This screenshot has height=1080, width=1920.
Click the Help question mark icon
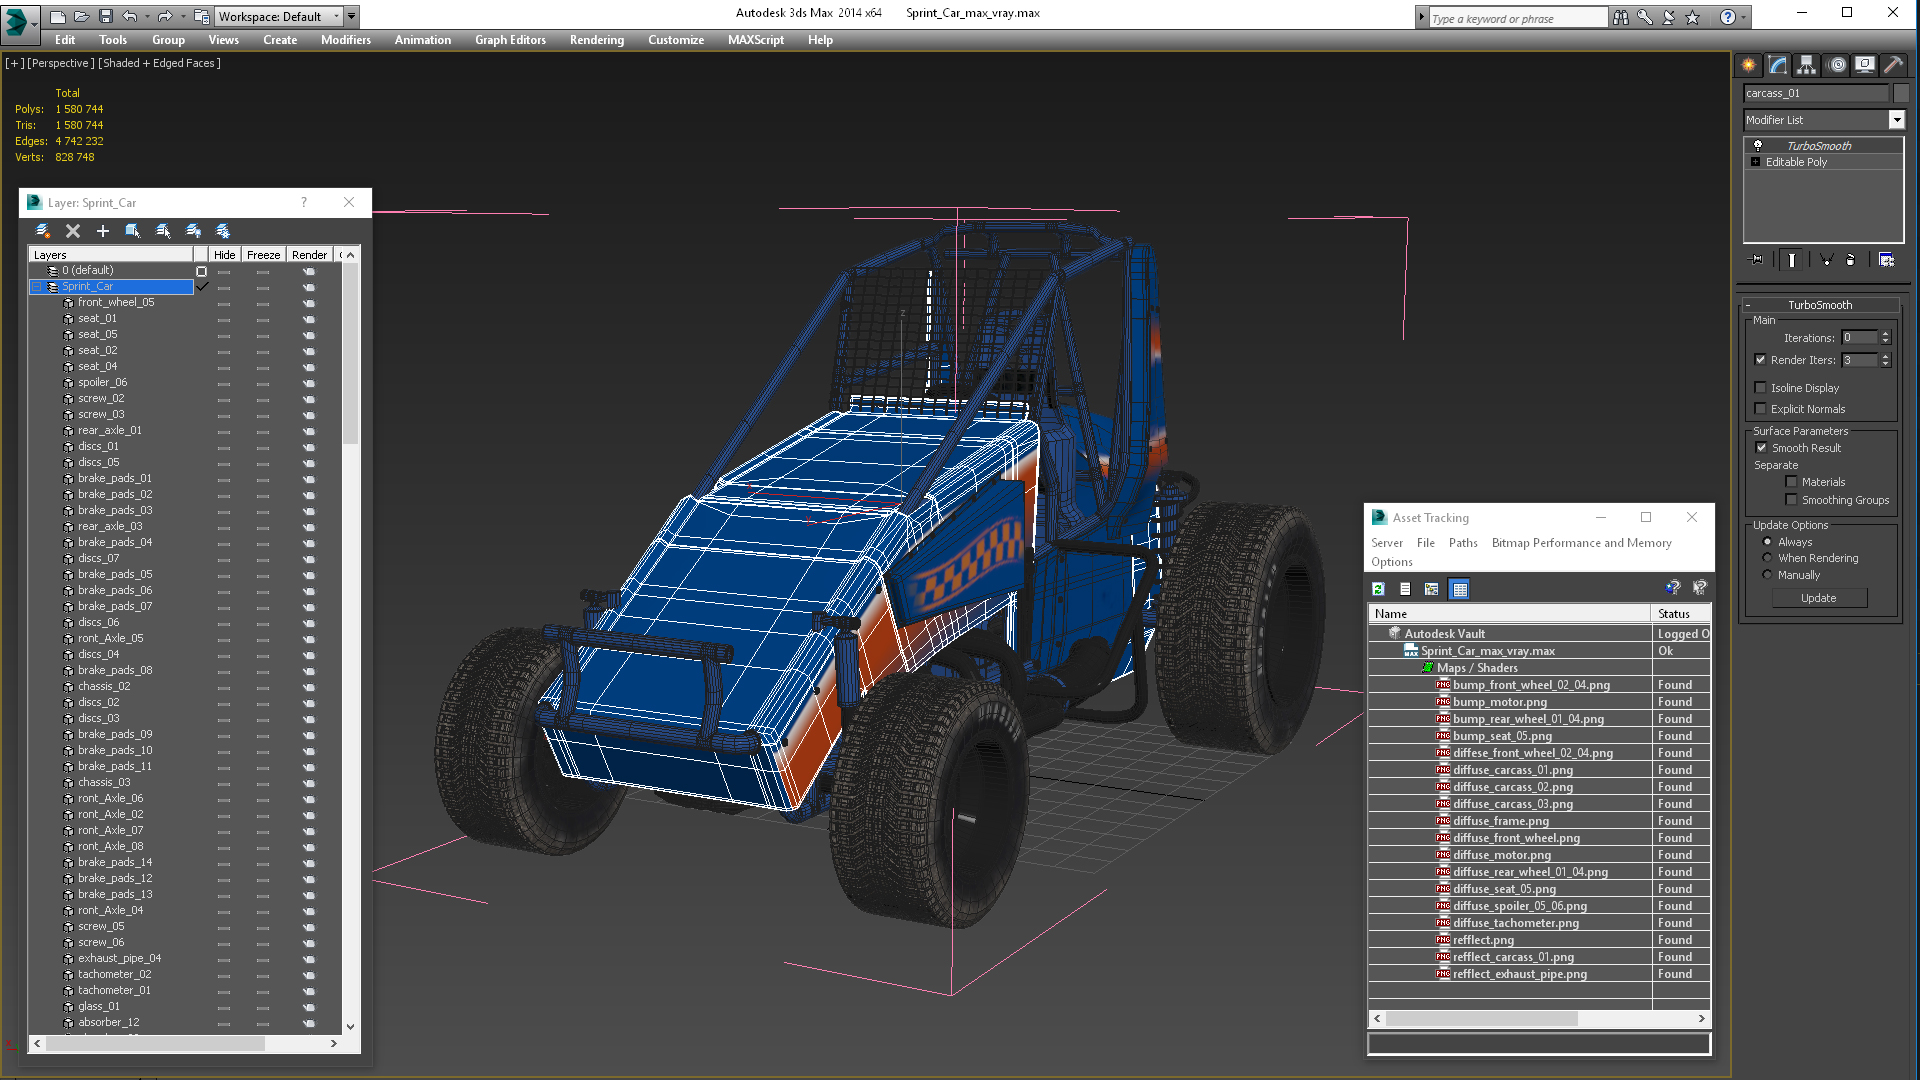pos(1727,17)
